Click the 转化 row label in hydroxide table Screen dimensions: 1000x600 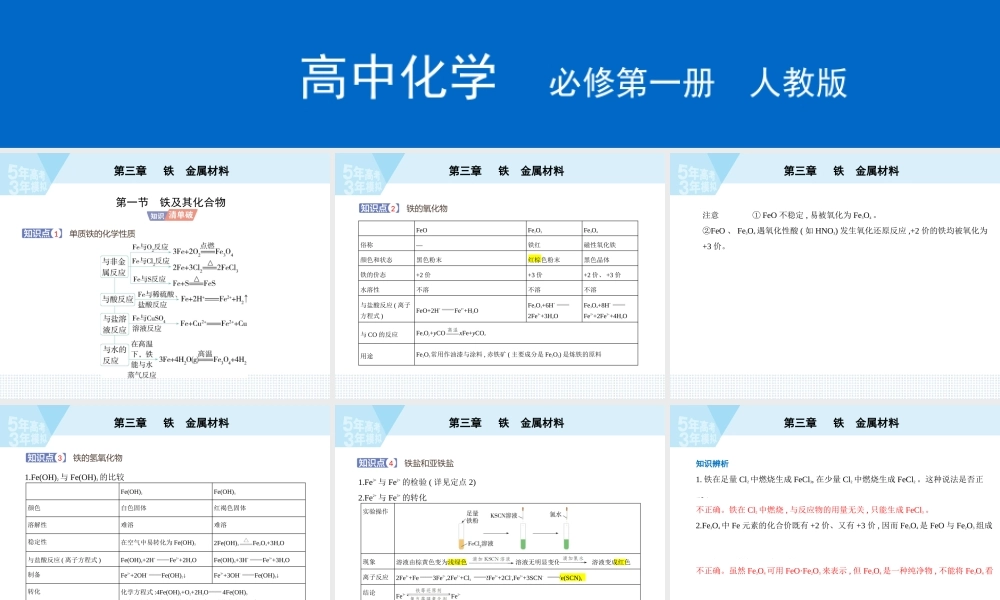pyautogui.click(x=34, y=592)
